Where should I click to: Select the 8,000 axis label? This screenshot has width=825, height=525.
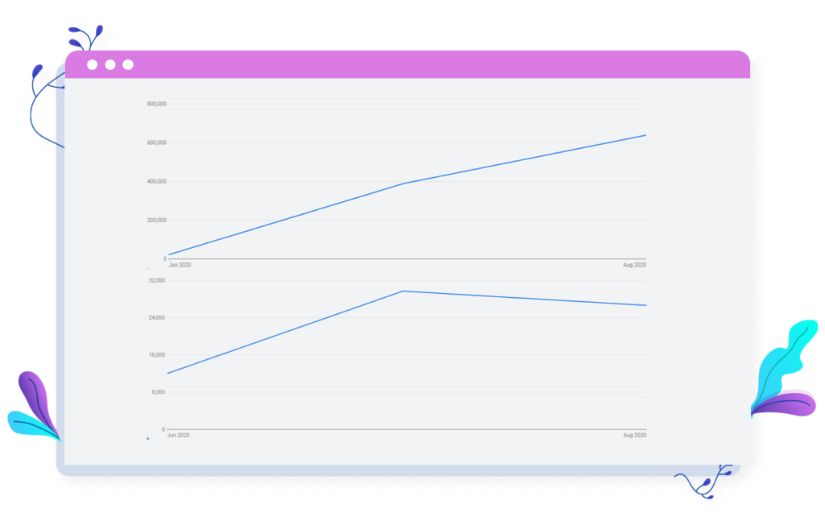click(x=158, y=392)
